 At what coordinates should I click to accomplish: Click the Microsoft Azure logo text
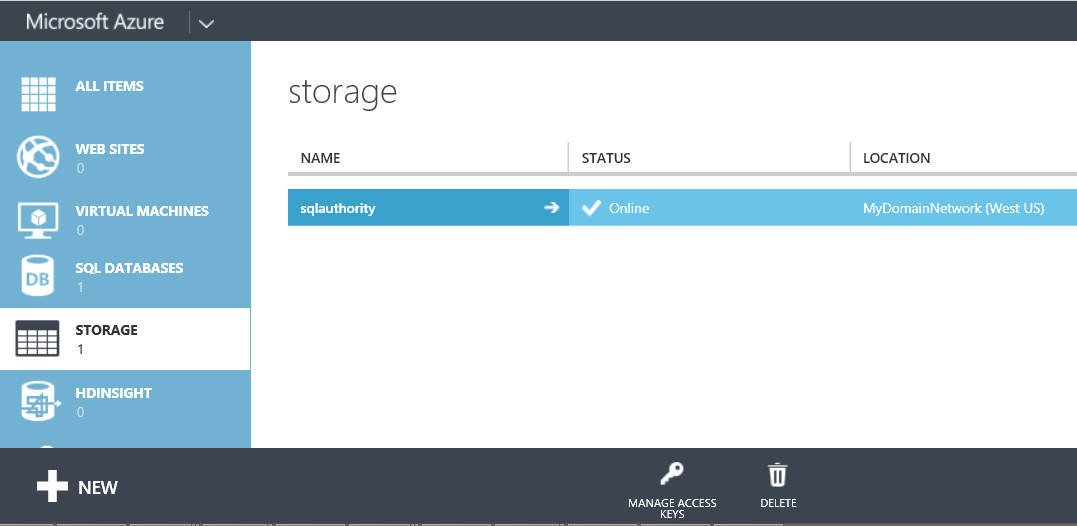tap(95, 22)
